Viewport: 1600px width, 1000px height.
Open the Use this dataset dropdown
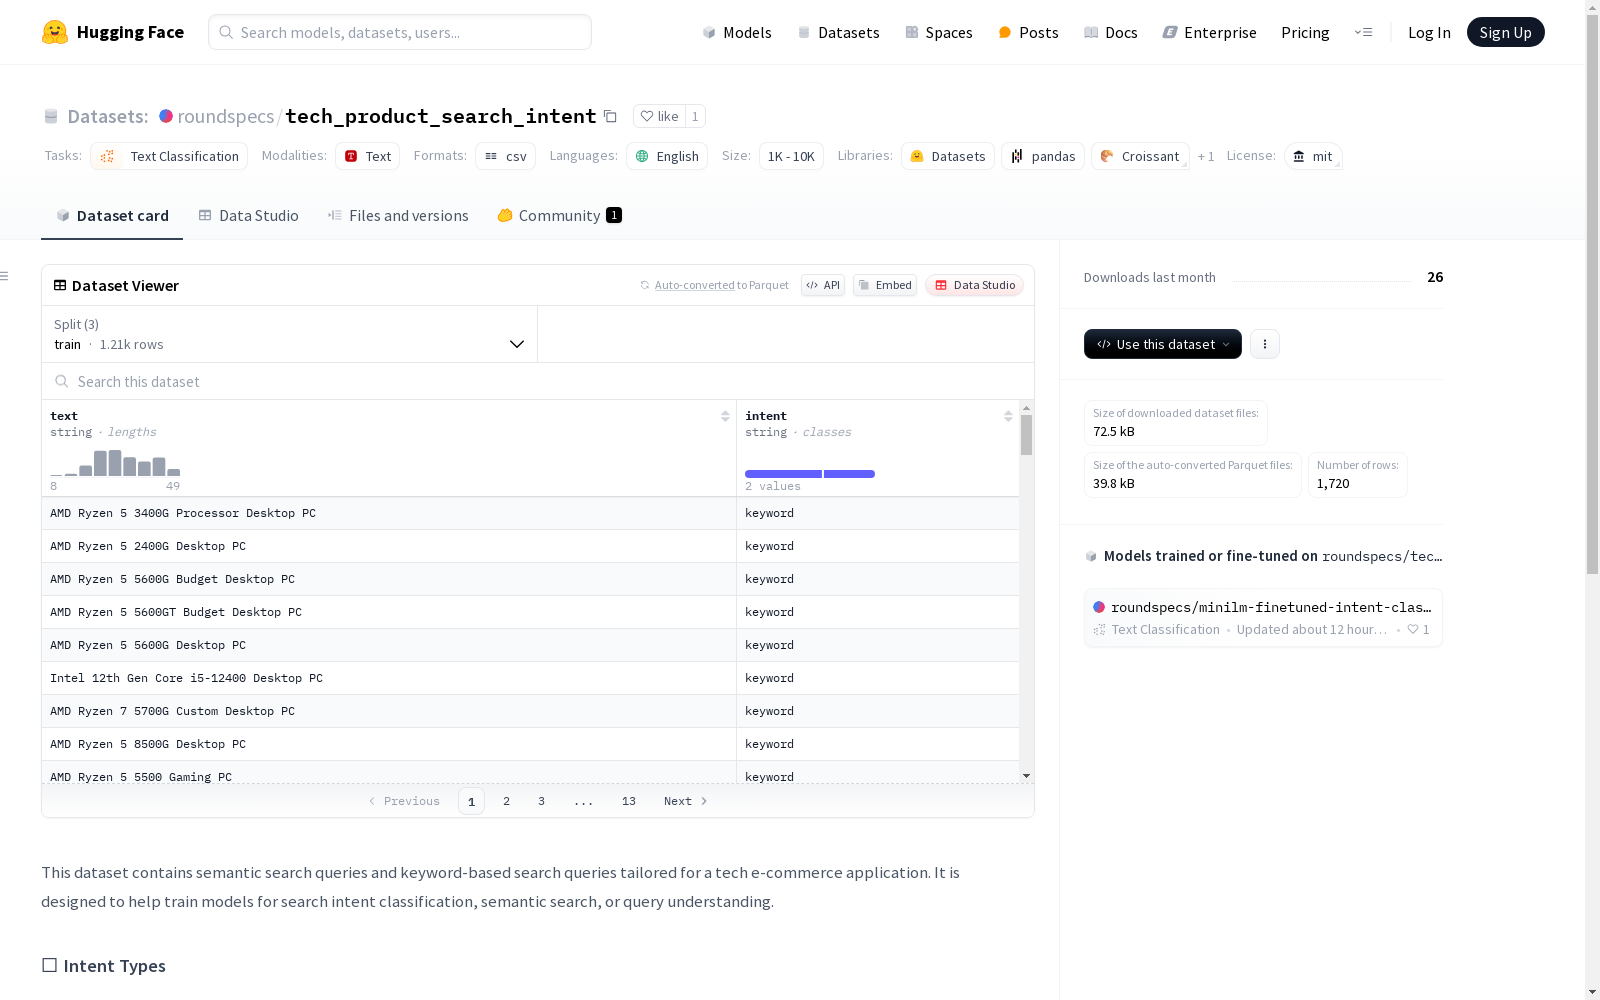coord(1163,344)
